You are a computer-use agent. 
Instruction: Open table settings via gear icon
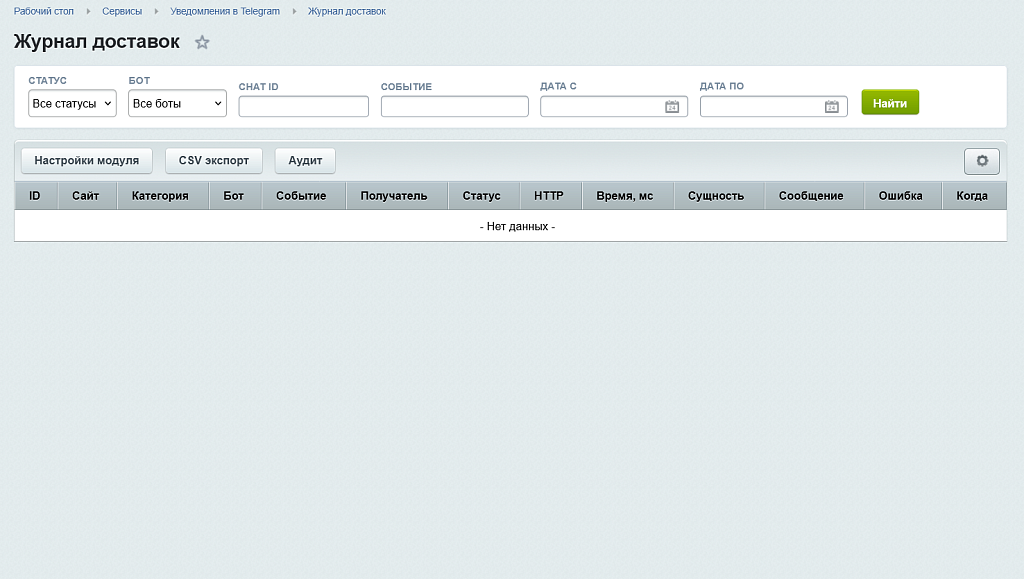click(982, 161)
